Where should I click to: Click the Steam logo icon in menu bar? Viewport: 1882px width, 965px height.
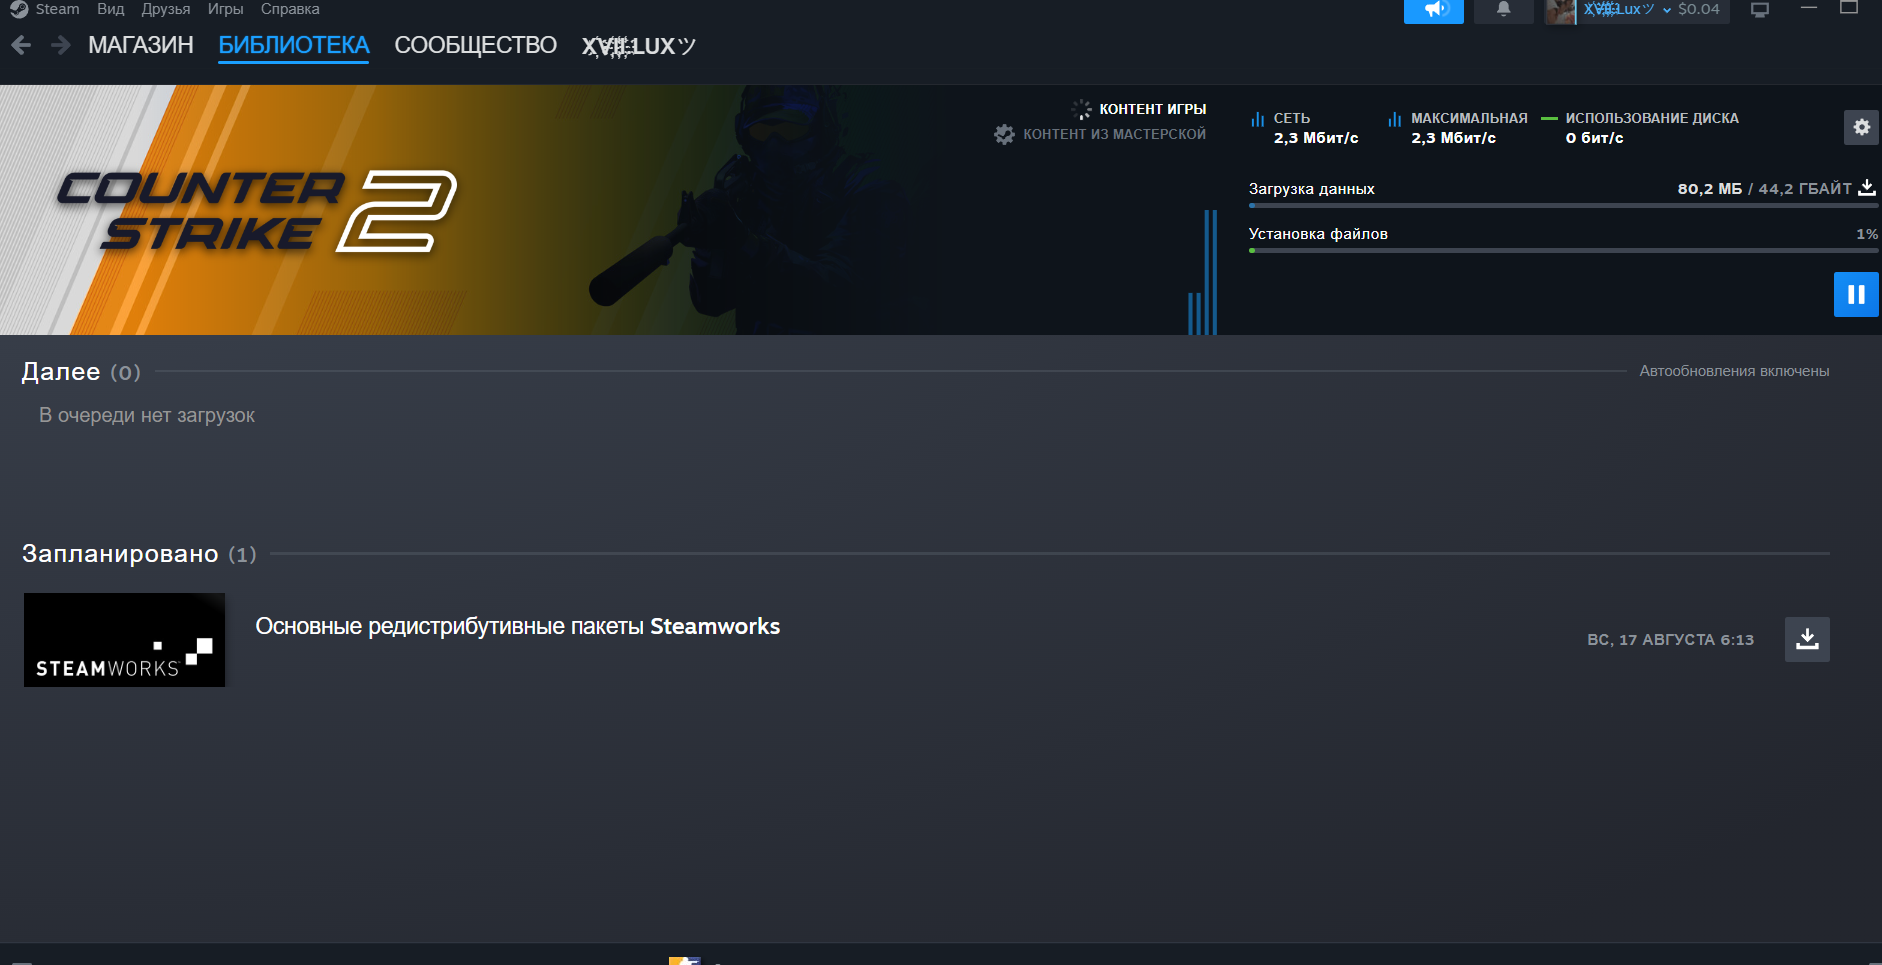[x=19, y=9]
